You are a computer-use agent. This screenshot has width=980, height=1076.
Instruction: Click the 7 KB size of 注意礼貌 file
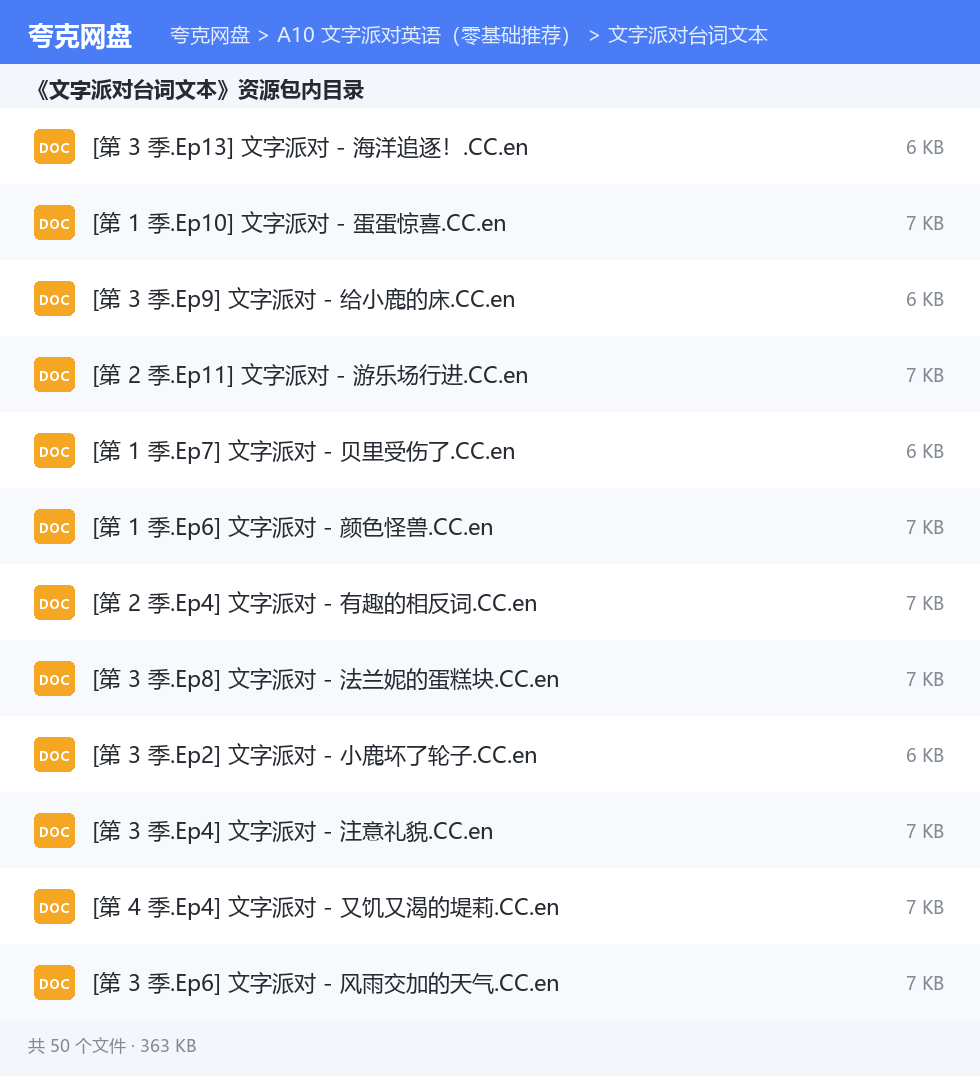pyautogui.click(x=924, y=831)
